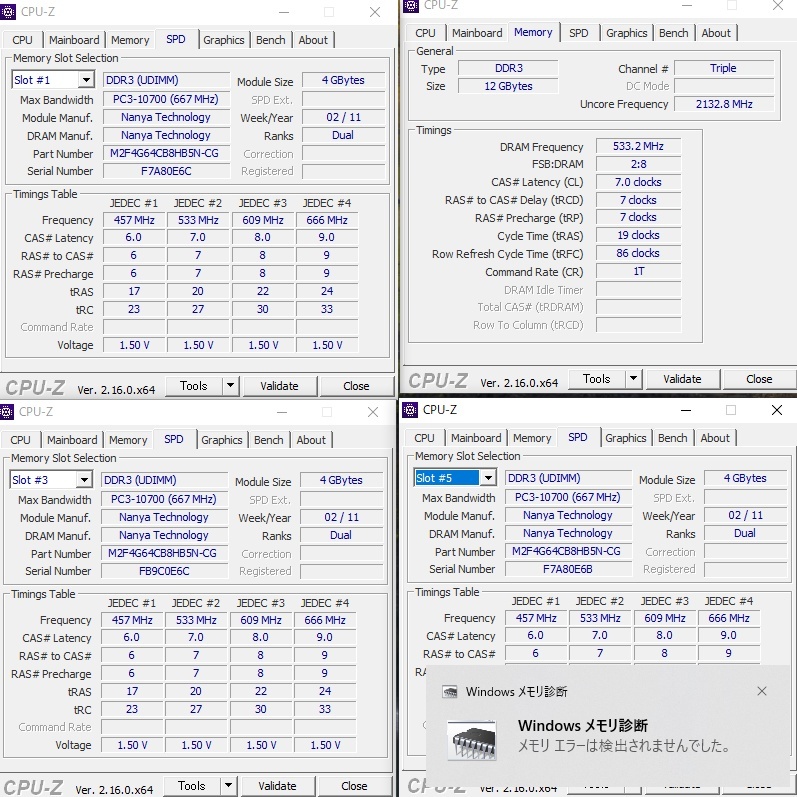Click the Channel # Triple value
Image resolution: width=797 pixels, height=797 pixels.
click(x=724, y=68)
